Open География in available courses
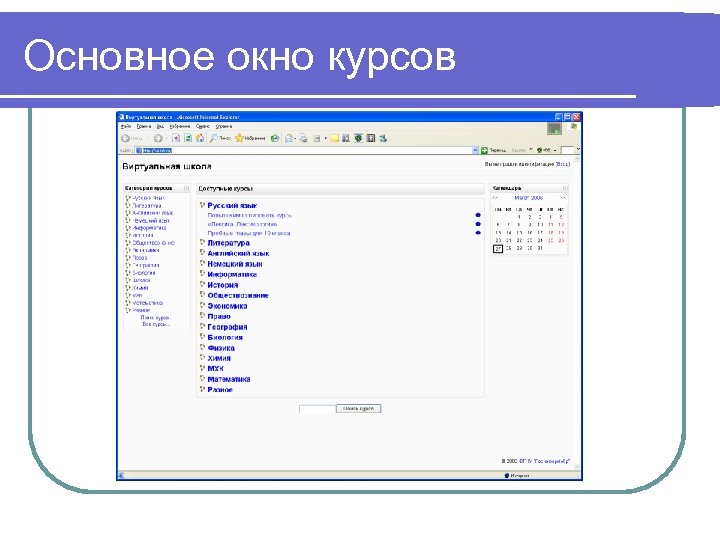Screen dimensions: 720x540 point(227,327)
